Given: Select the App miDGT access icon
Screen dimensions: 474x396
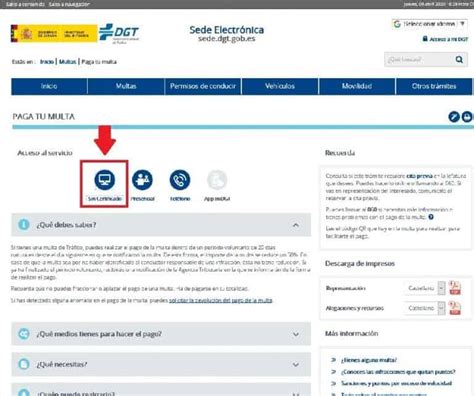Looking at the screenshot, I should coord(217,180).
